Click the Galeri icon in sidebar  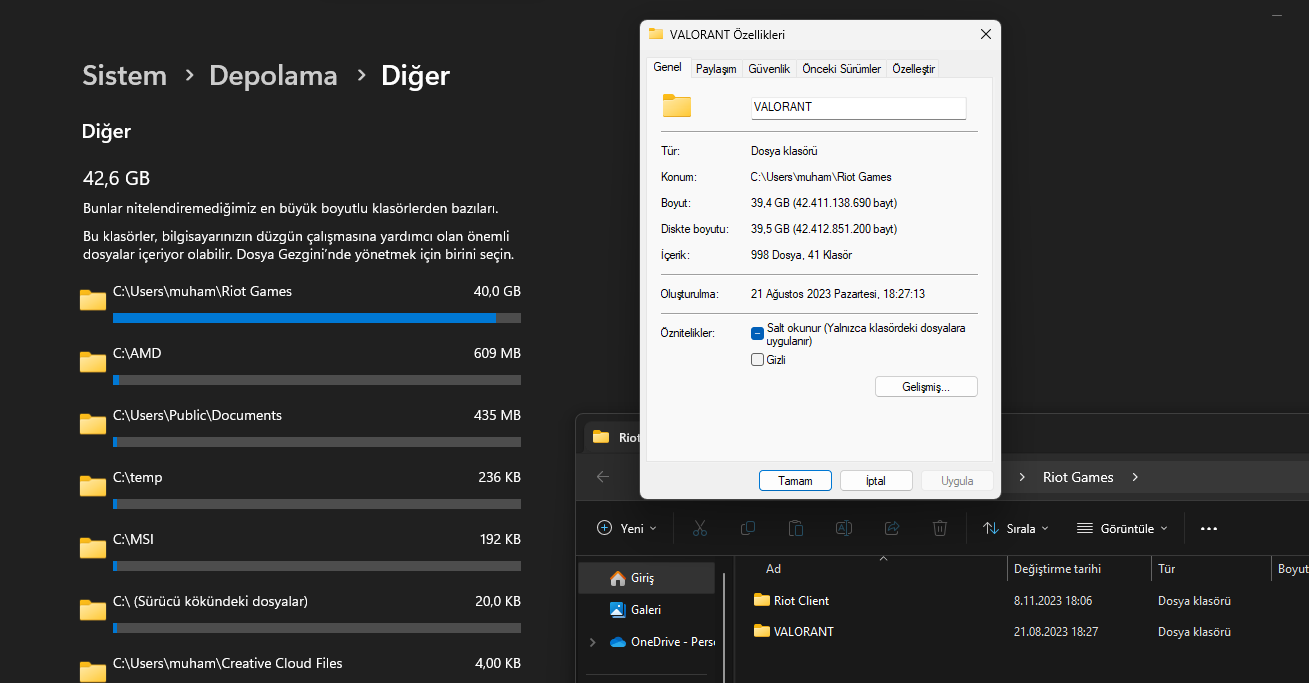click(617, 609)
